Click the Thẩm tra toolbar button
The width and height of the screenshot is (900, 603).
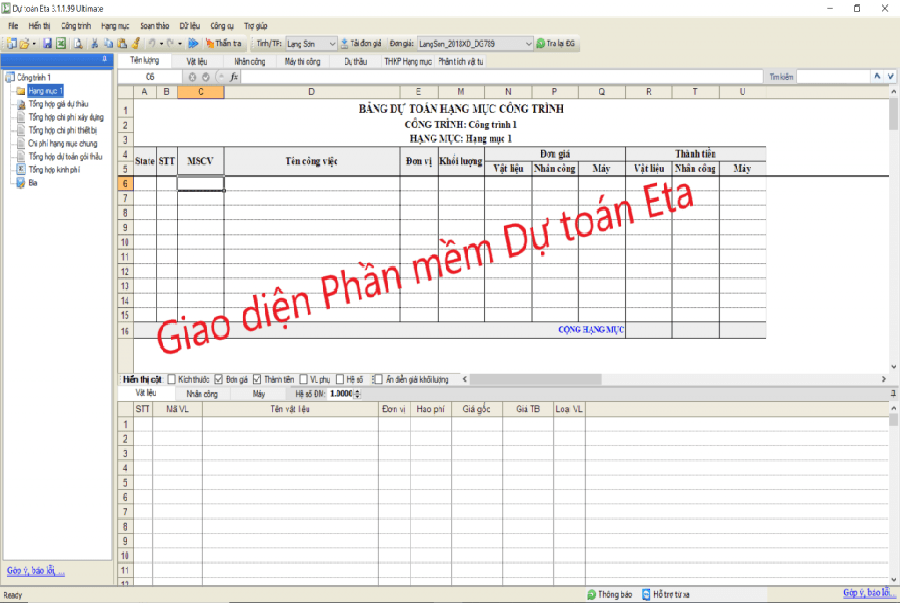224,44
